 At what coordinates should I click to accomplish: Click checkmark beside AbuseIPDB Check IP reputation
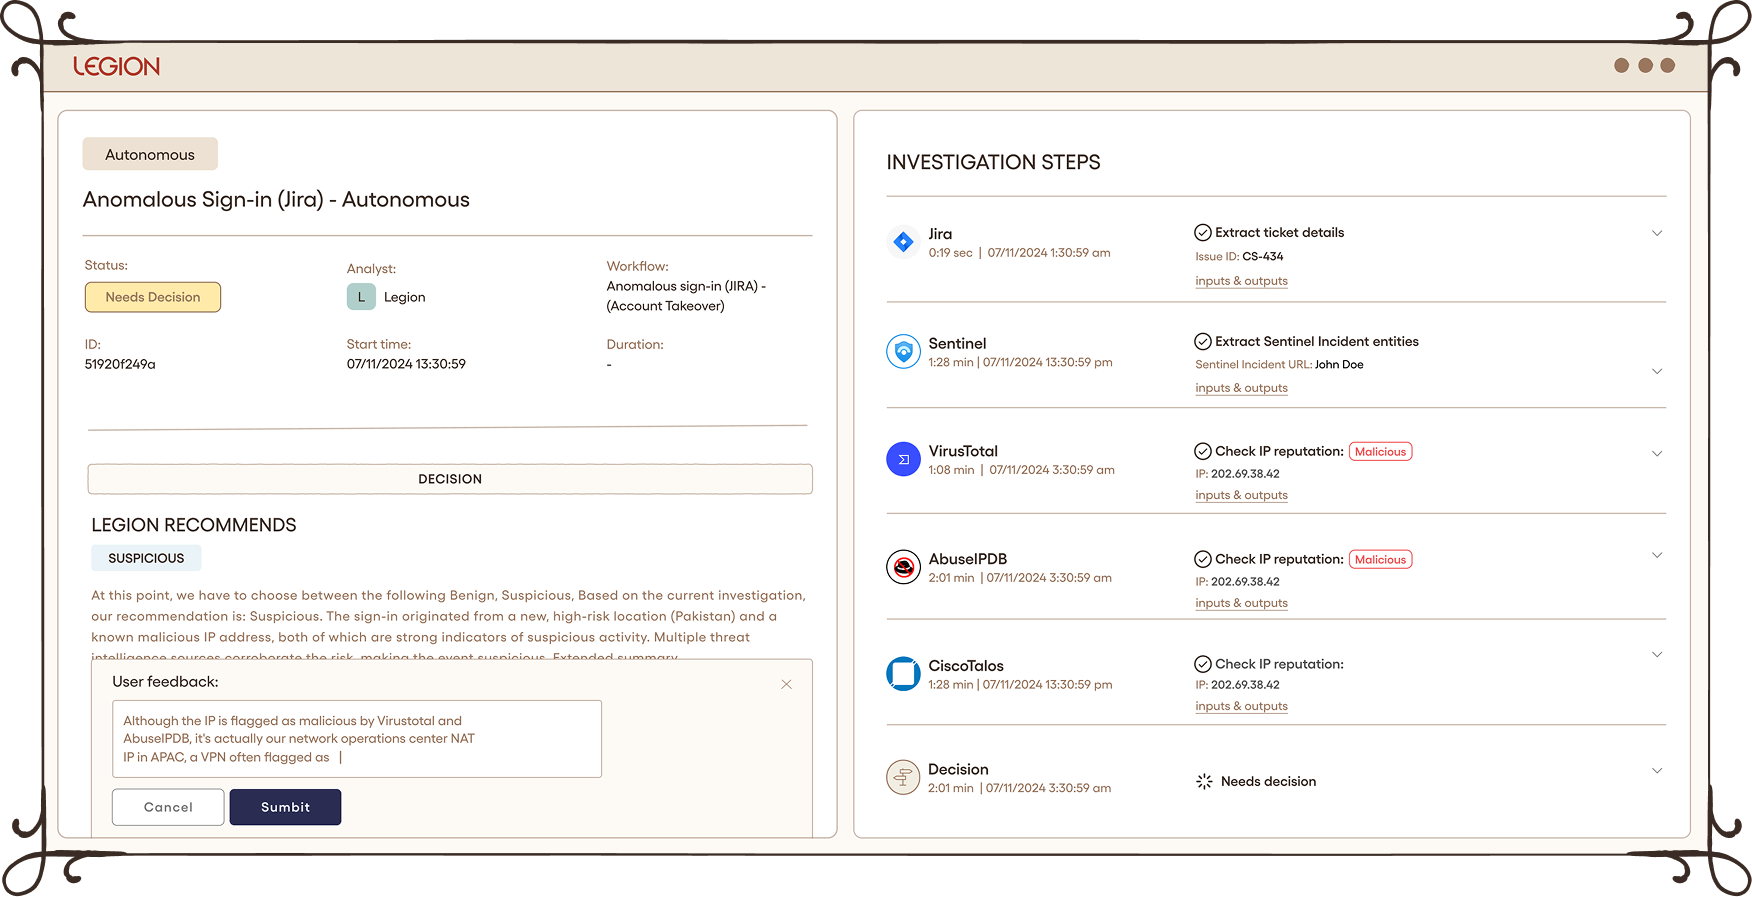click(x=1203, y=559)
